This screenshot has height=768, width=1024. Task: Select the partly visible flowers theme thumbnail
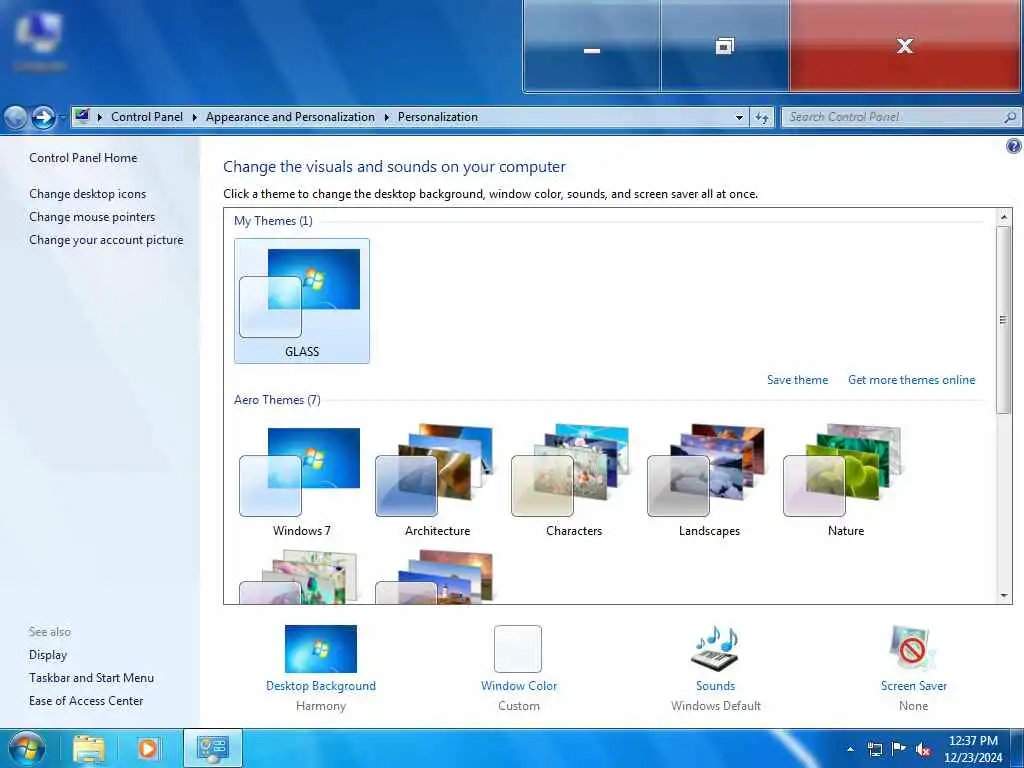300,576
